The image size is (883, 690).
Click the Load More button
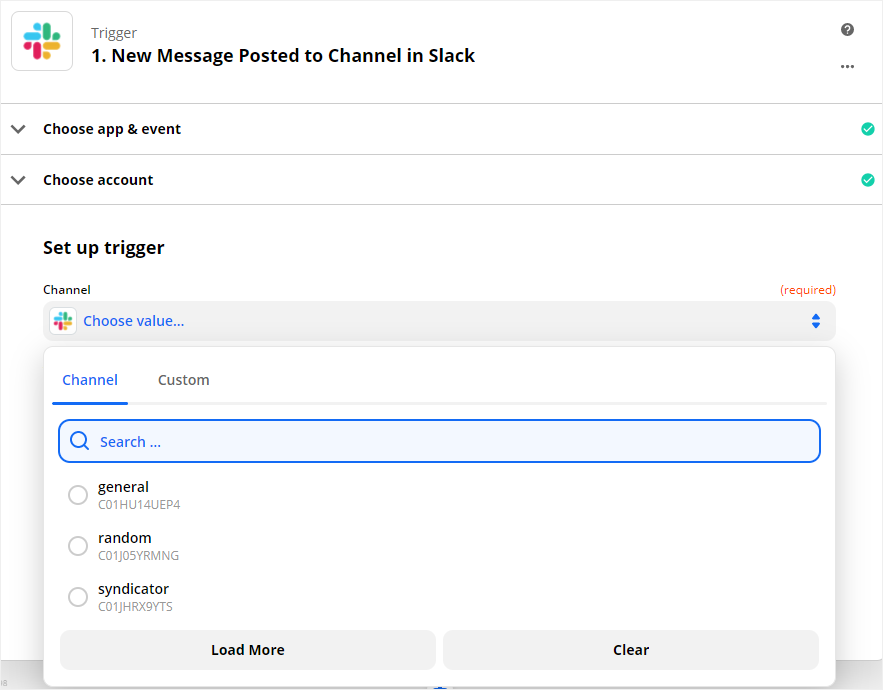click(x=248, y=650)
